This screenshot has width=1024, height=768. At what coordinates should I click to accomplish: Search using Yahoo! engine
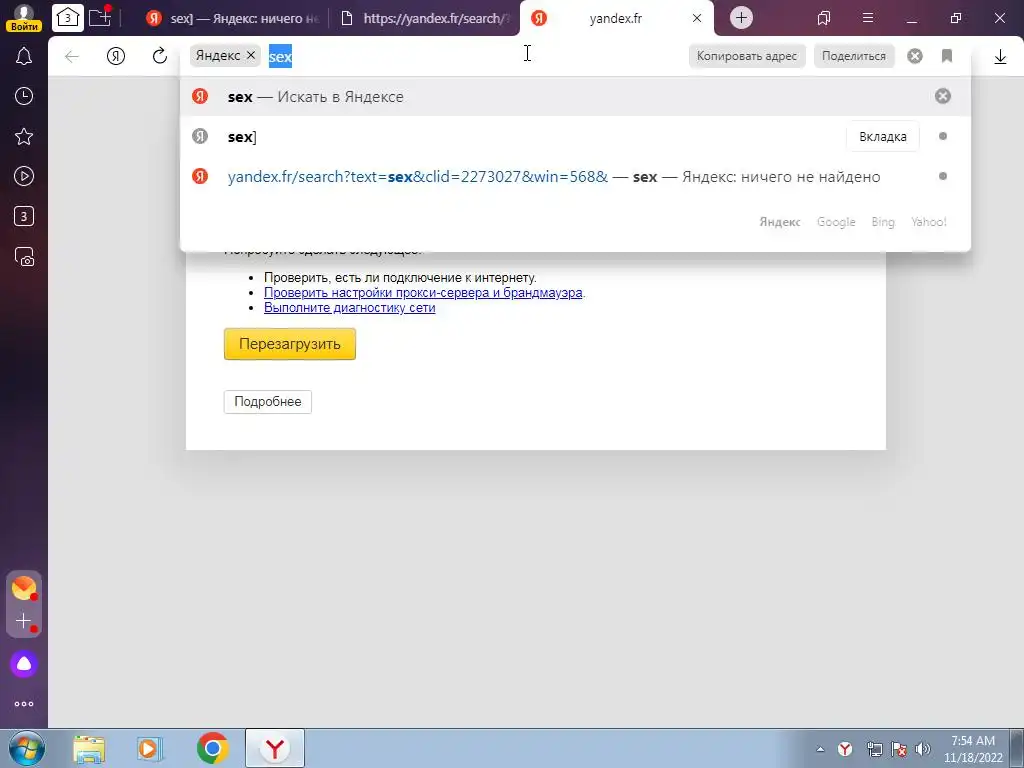click(929, 222)
